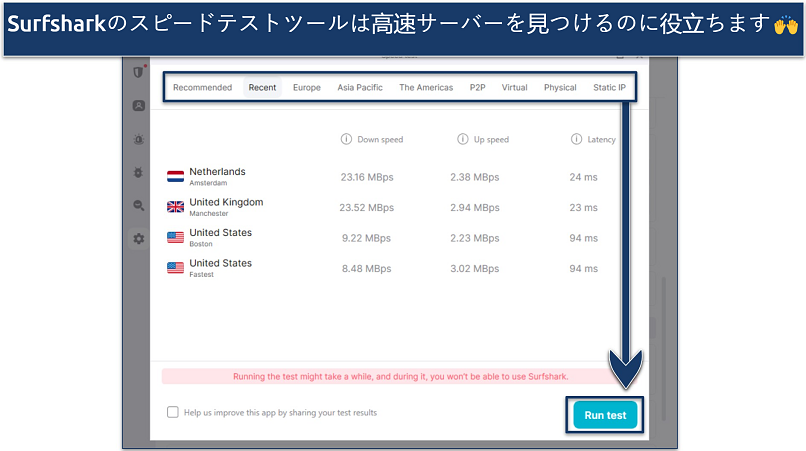
Task: Switch to the Recommended tab
Action: pos(202,88)
